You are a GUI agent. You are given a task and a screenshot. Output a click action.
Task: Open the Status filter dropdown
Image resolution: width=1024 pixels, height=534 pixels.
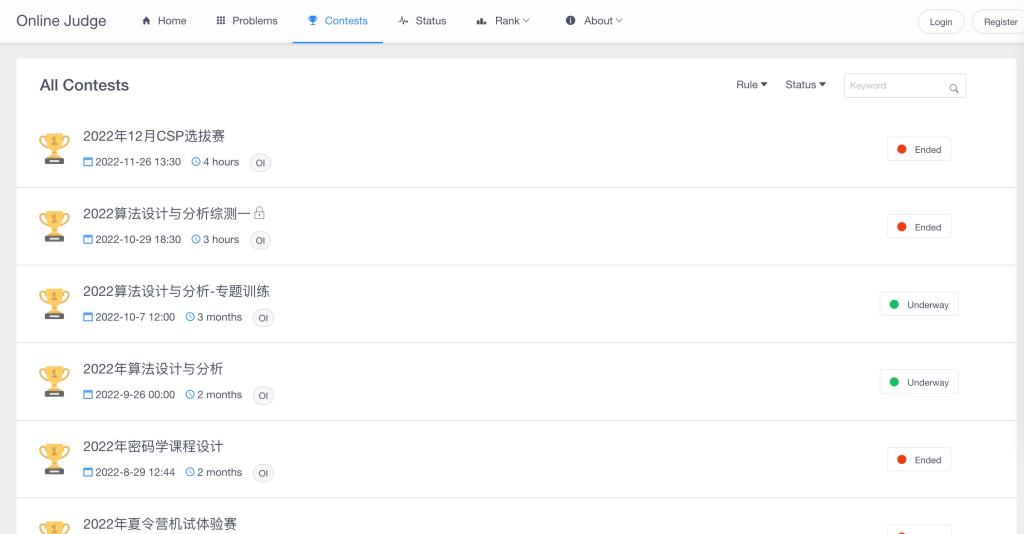(805, 85)
